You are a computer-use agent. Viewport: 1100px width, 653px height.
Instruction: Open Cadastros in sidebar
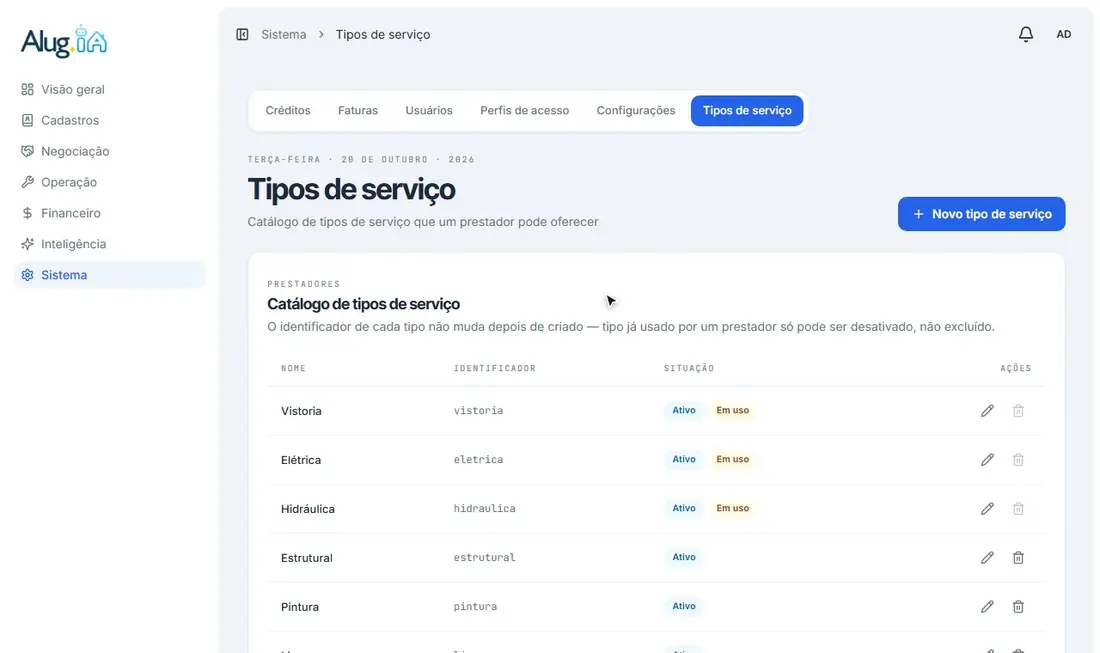[109, 120]
